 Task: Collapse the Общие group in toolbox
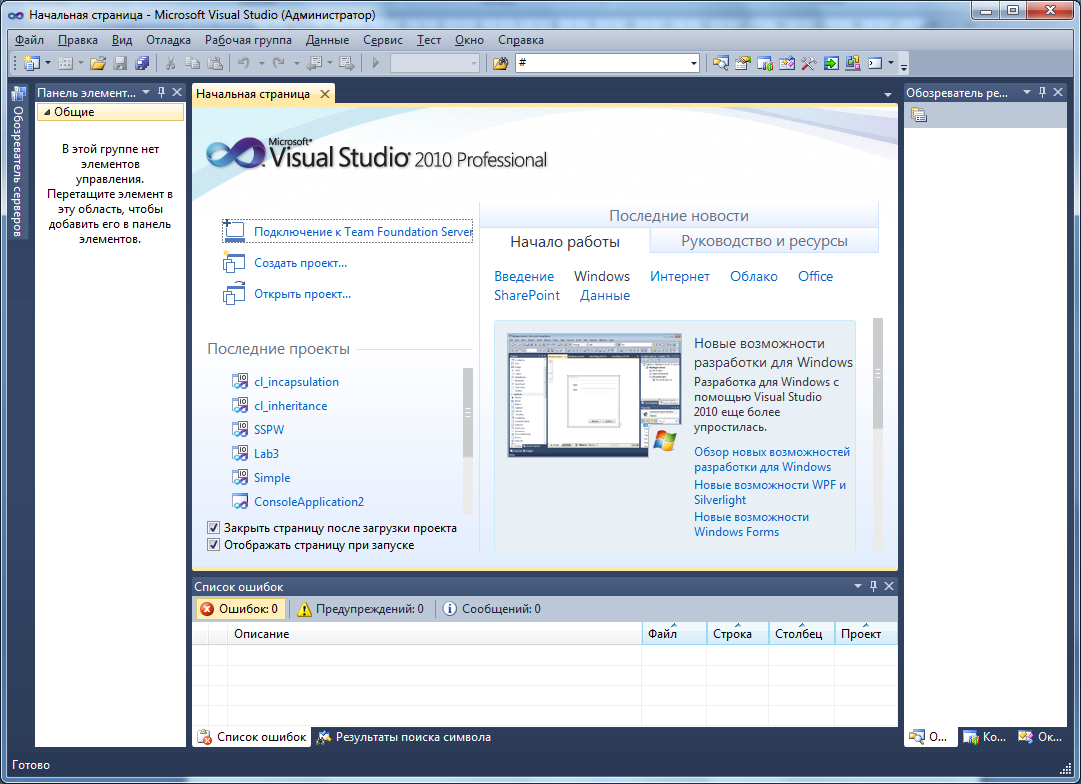coord(48,112)
